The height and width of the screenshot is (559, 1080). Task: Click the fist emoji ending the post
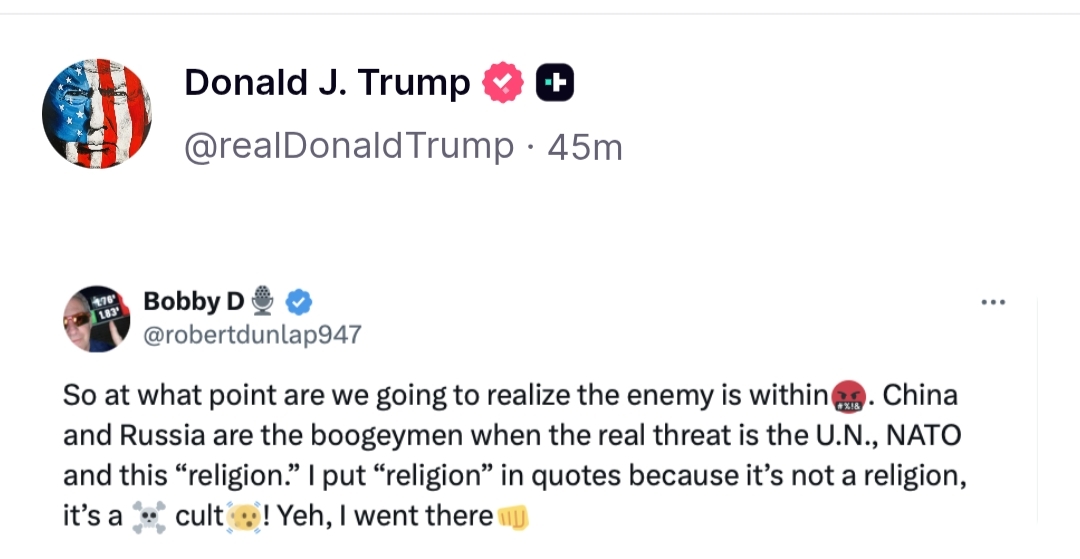512,518
